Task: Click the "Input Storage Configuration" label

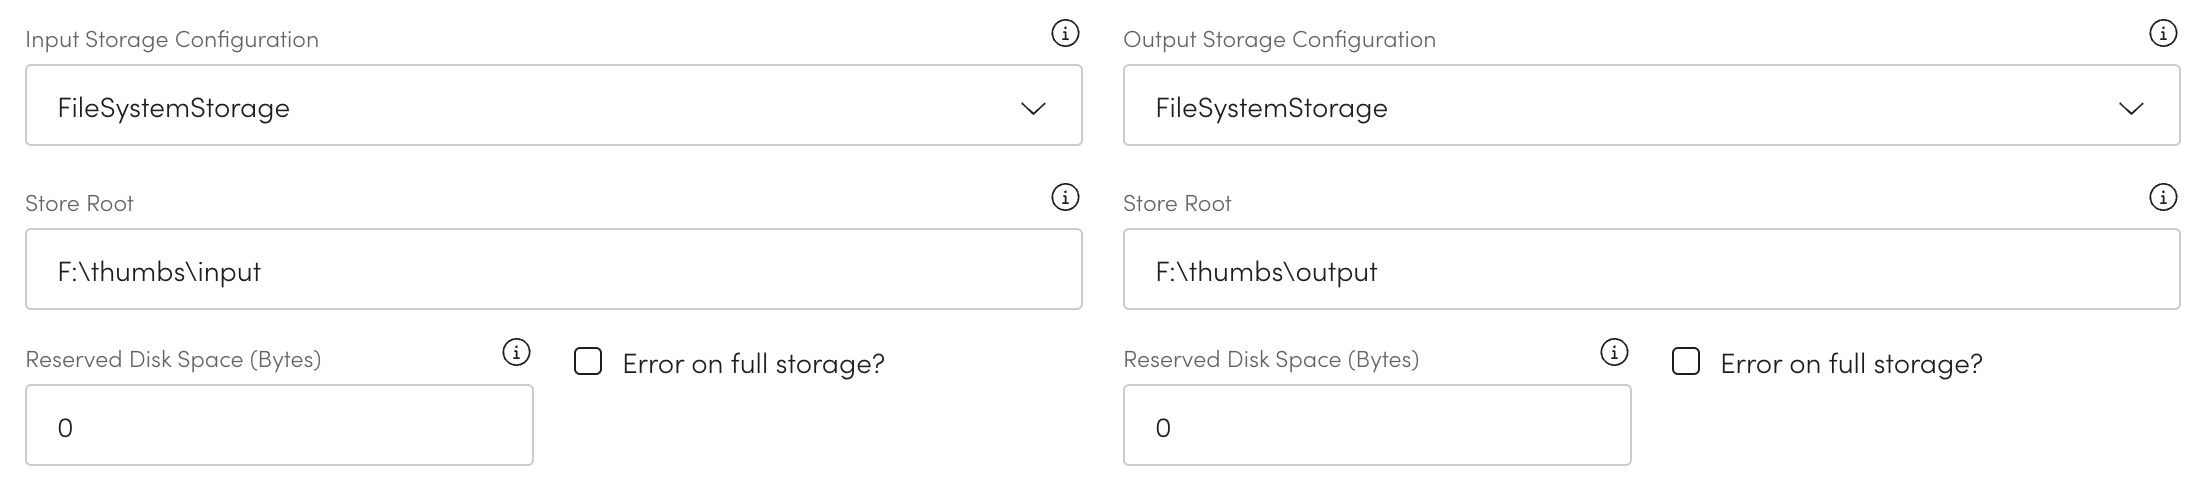Action: pos(172,40)
